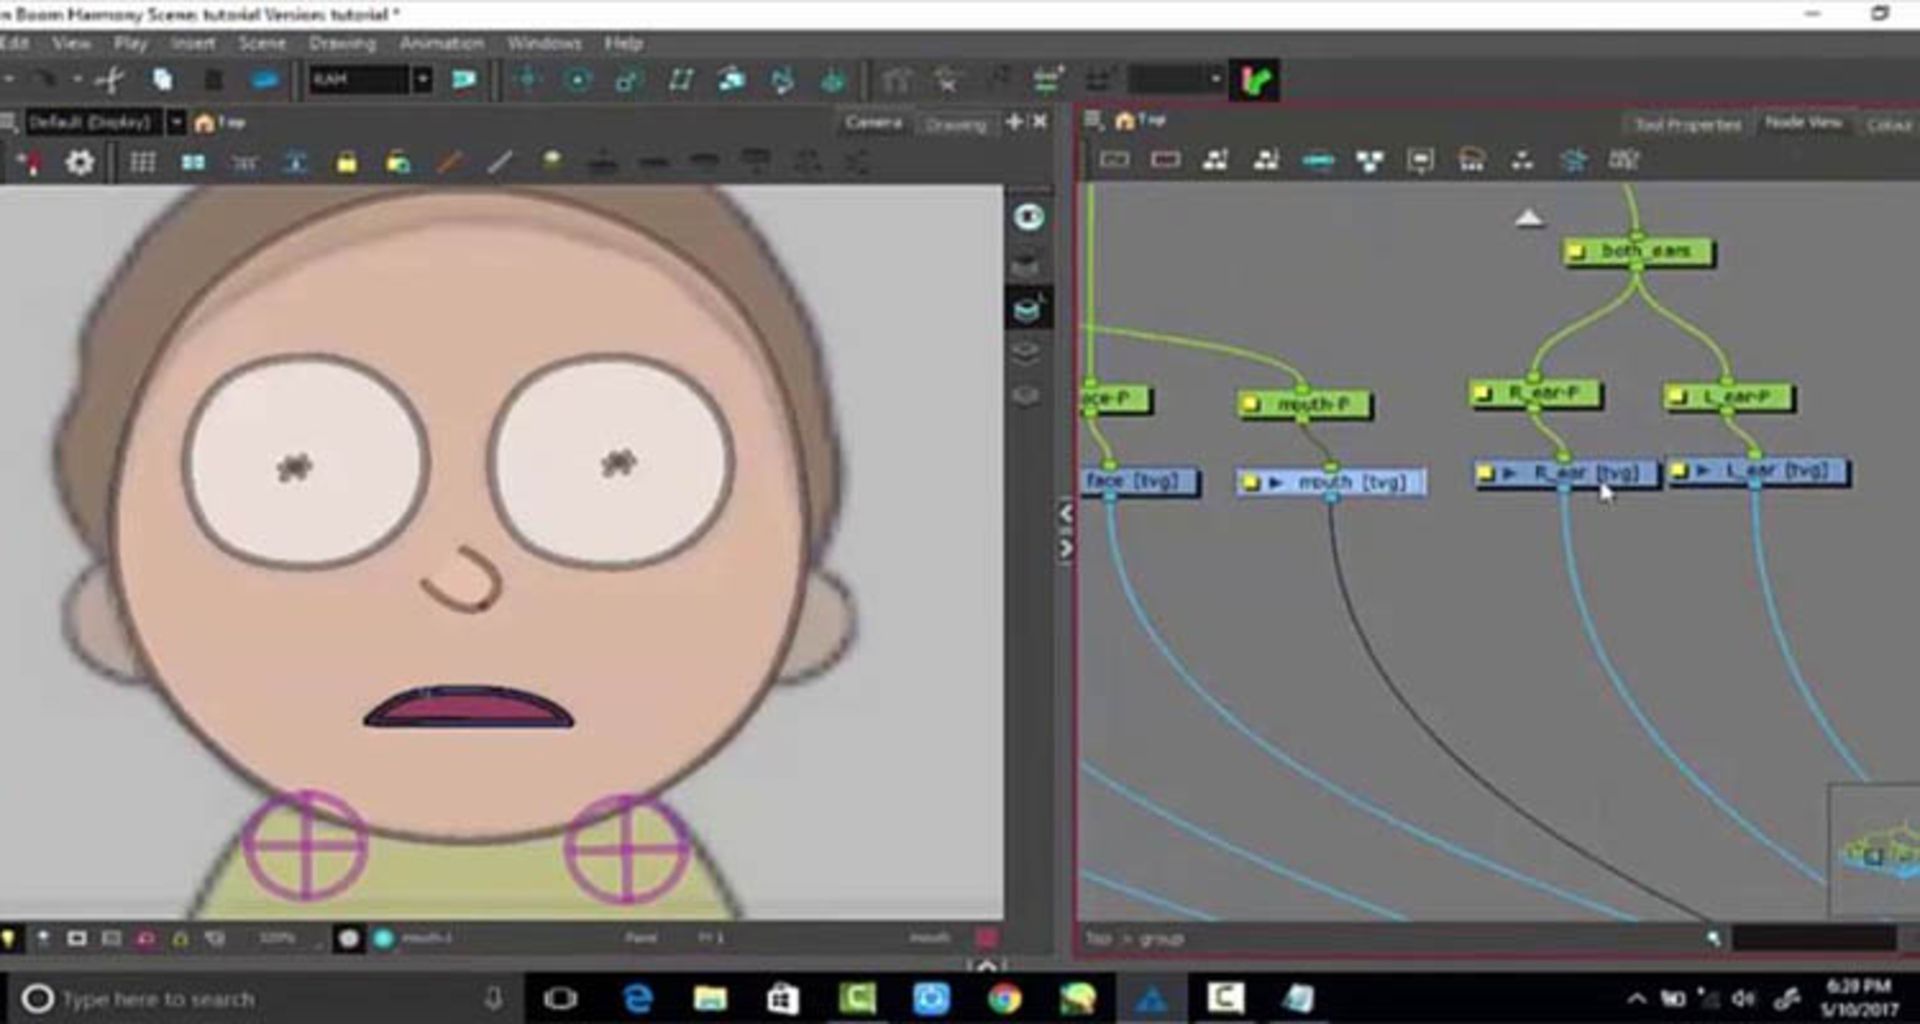Open the Help menu
1920x1024 pixels.
pyautogui.click(x=623, y=44)
